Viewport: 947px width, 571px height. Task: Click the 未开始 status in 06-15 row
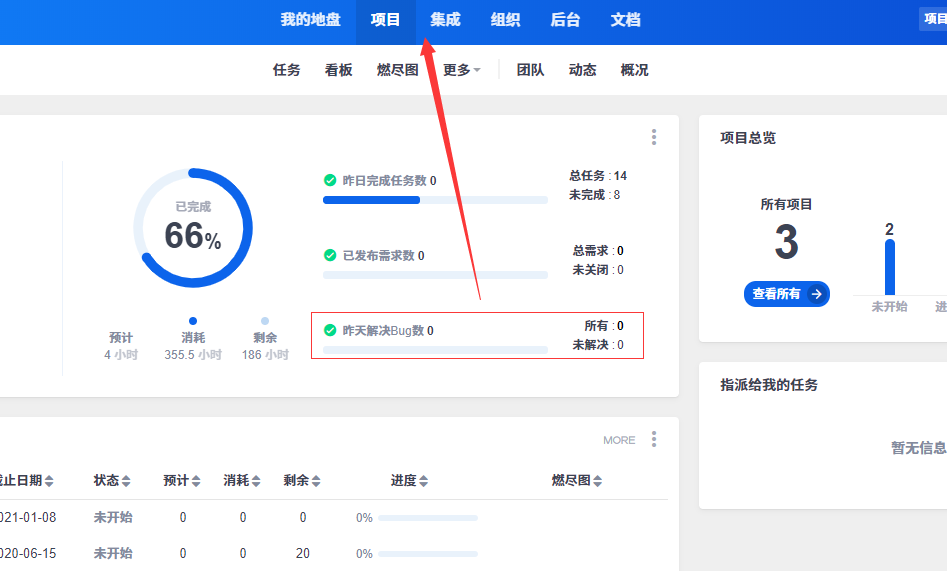pyautogui.click(x=113, y=553)
